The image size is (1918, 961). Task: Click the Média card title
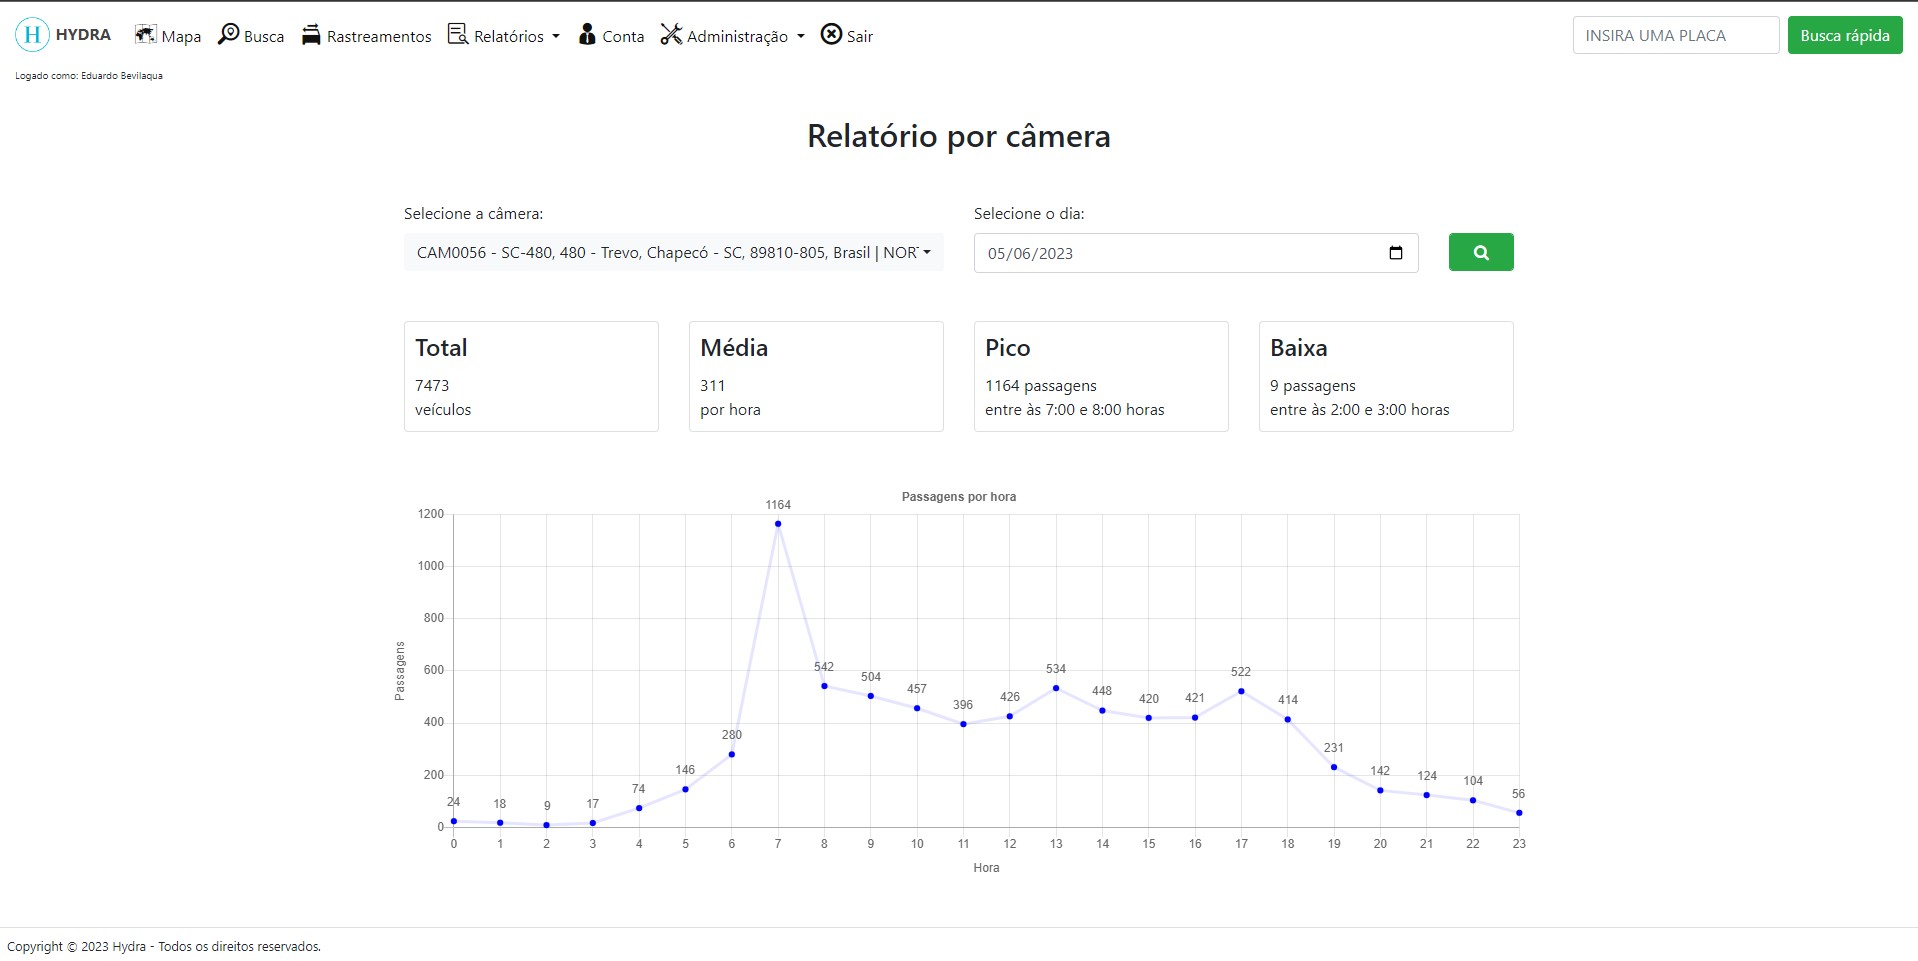tap(734, 348)
